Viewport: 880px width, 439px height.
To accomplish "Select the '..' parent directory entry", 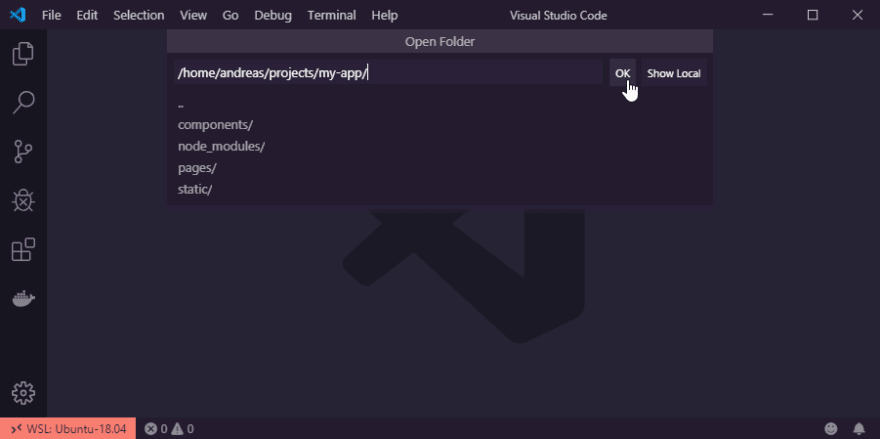I will tap(440, 104).
